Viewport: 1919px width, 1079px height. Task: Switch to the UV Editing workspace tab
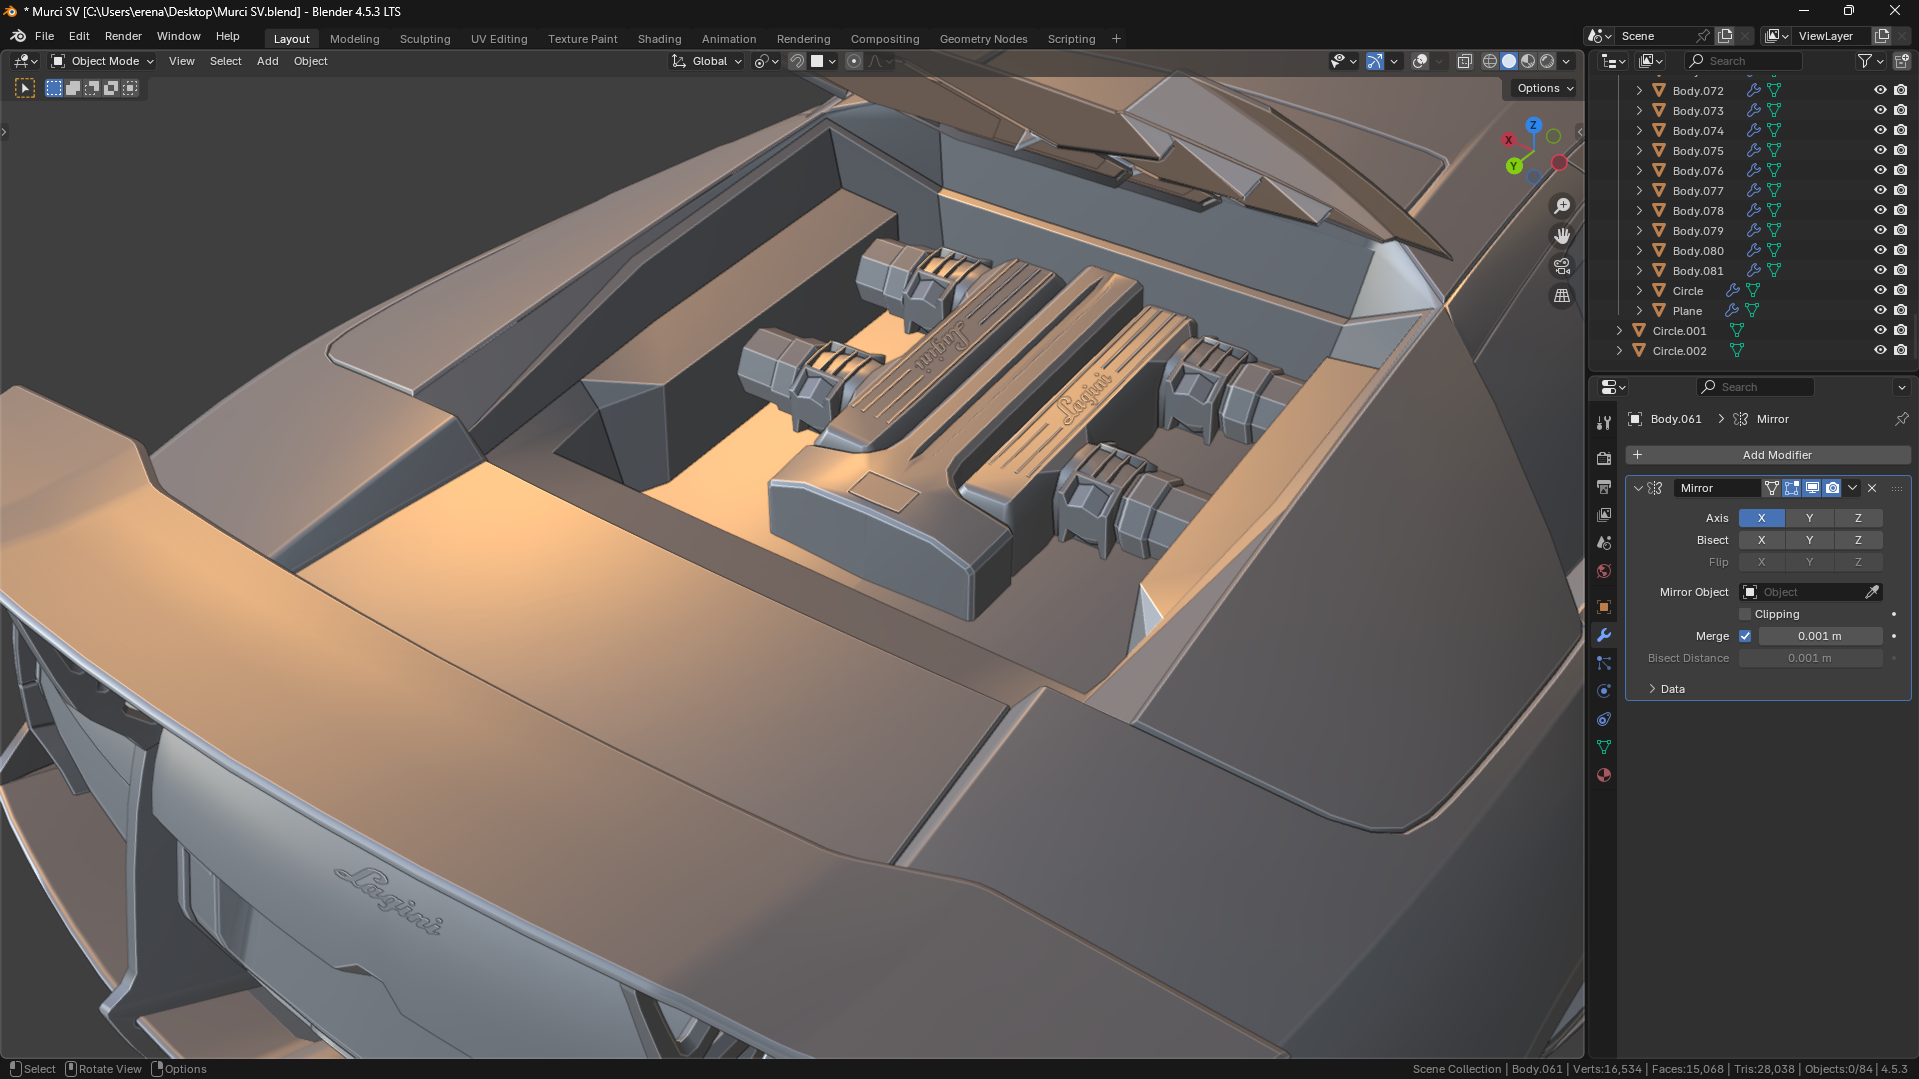tap(499, 39)
